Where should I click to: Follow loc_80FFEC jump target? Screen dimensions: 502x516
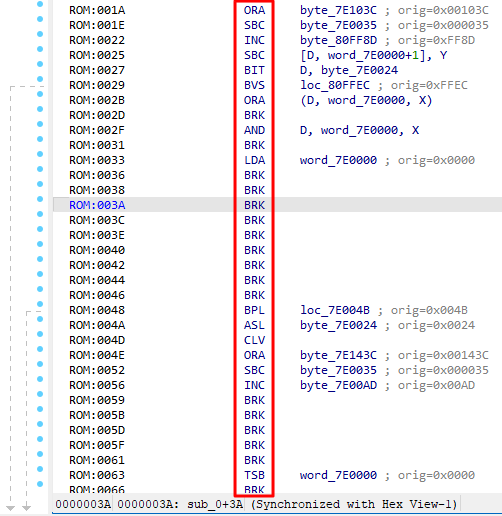(335, 85)
